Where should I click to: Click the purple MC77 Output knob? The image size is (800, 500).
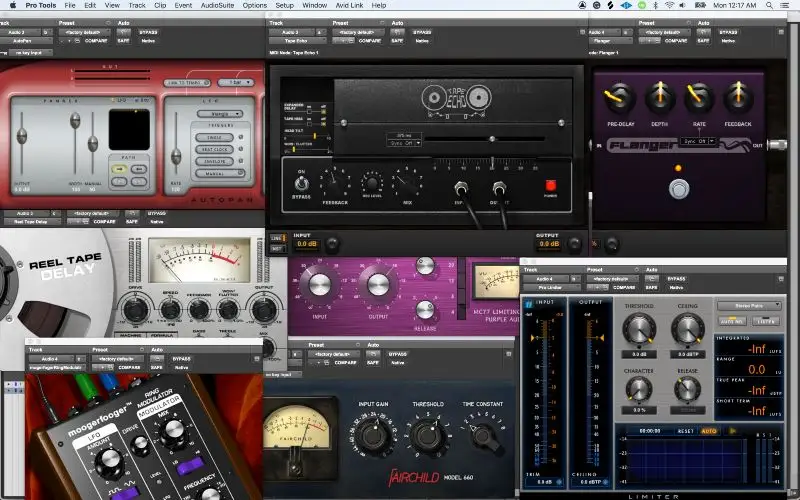[378, 285]
